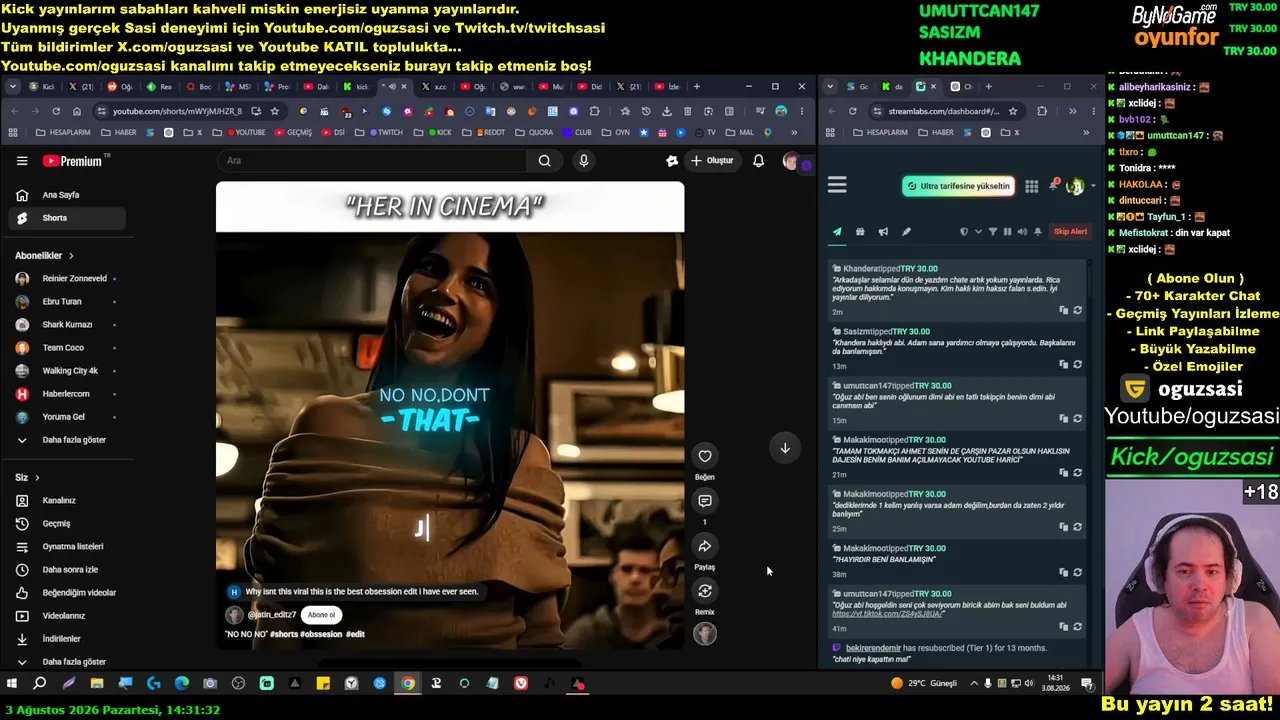Open the weather widget showing 29°C Güneşli

[x=924, y=684]
